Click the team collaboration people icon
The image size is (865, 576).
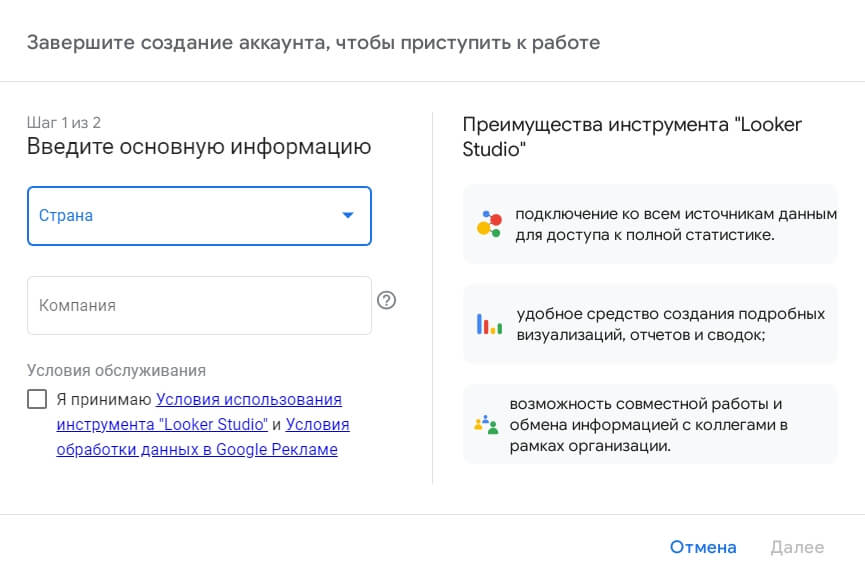(486, 424)
